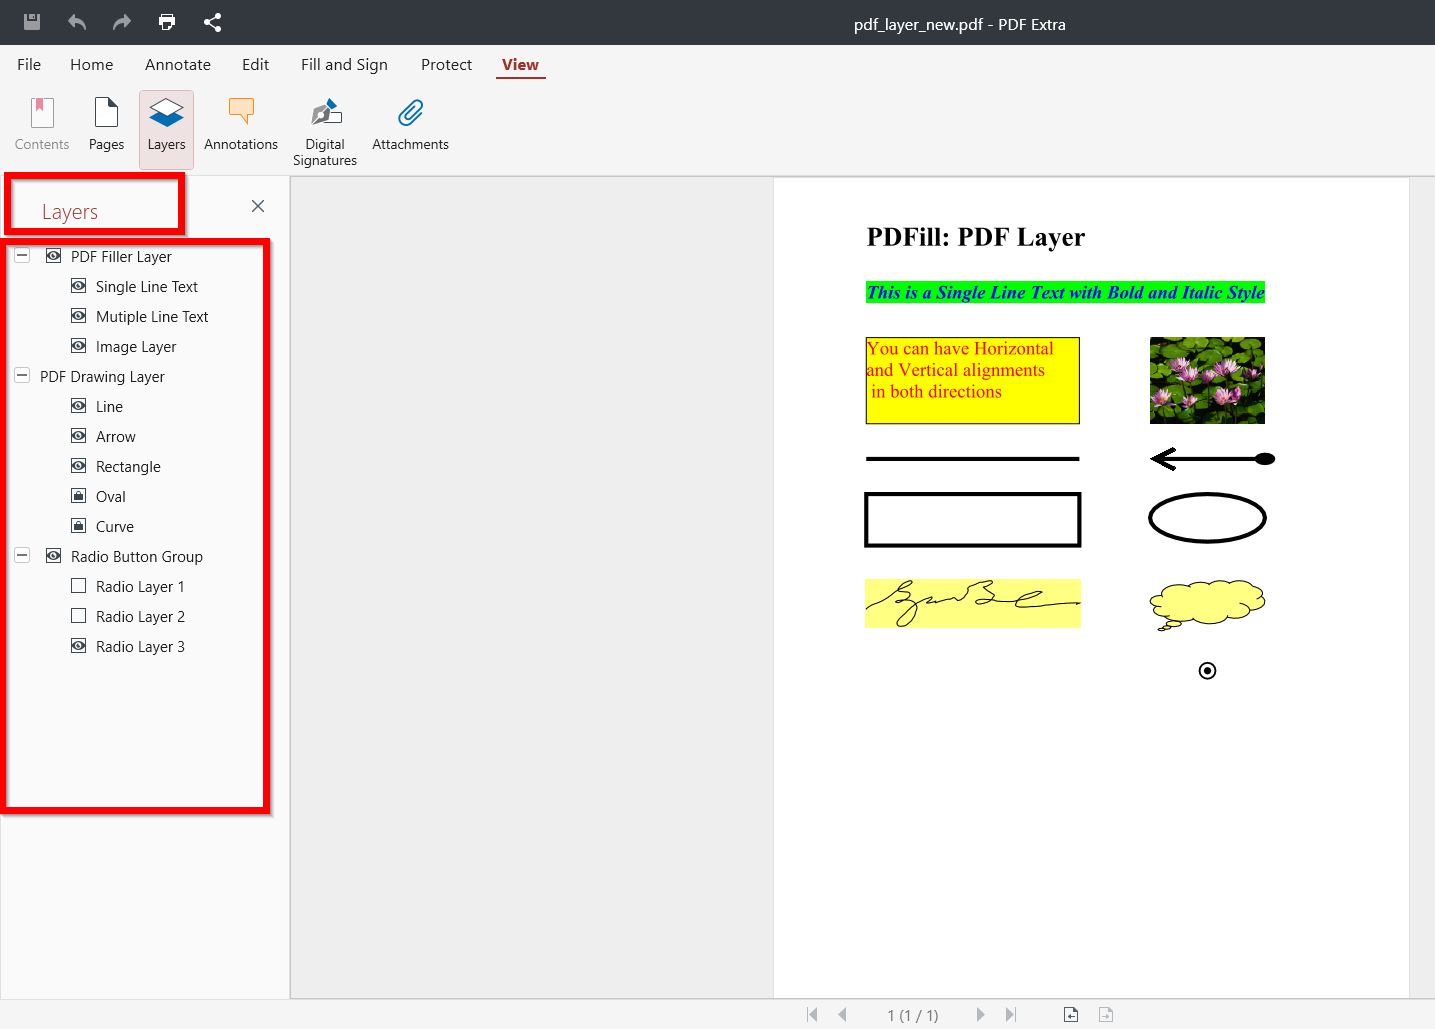Screen dimensions: 1435x1029
Task: Hide the Single Line Text layer
Action: point(78,286)
